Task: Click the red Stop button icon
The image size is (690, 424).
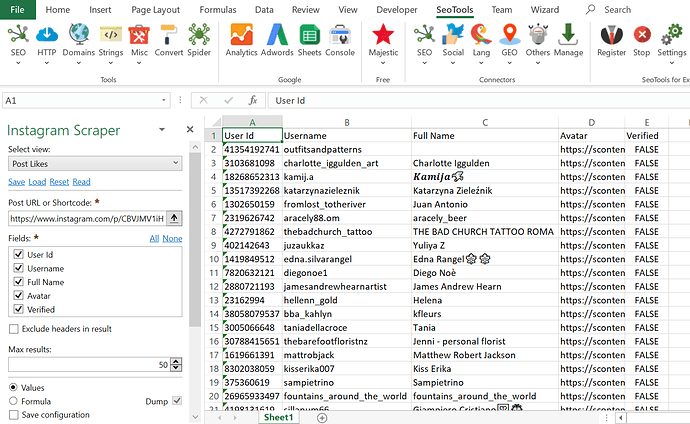Action: pyautogui.click(x=642, y=34)
